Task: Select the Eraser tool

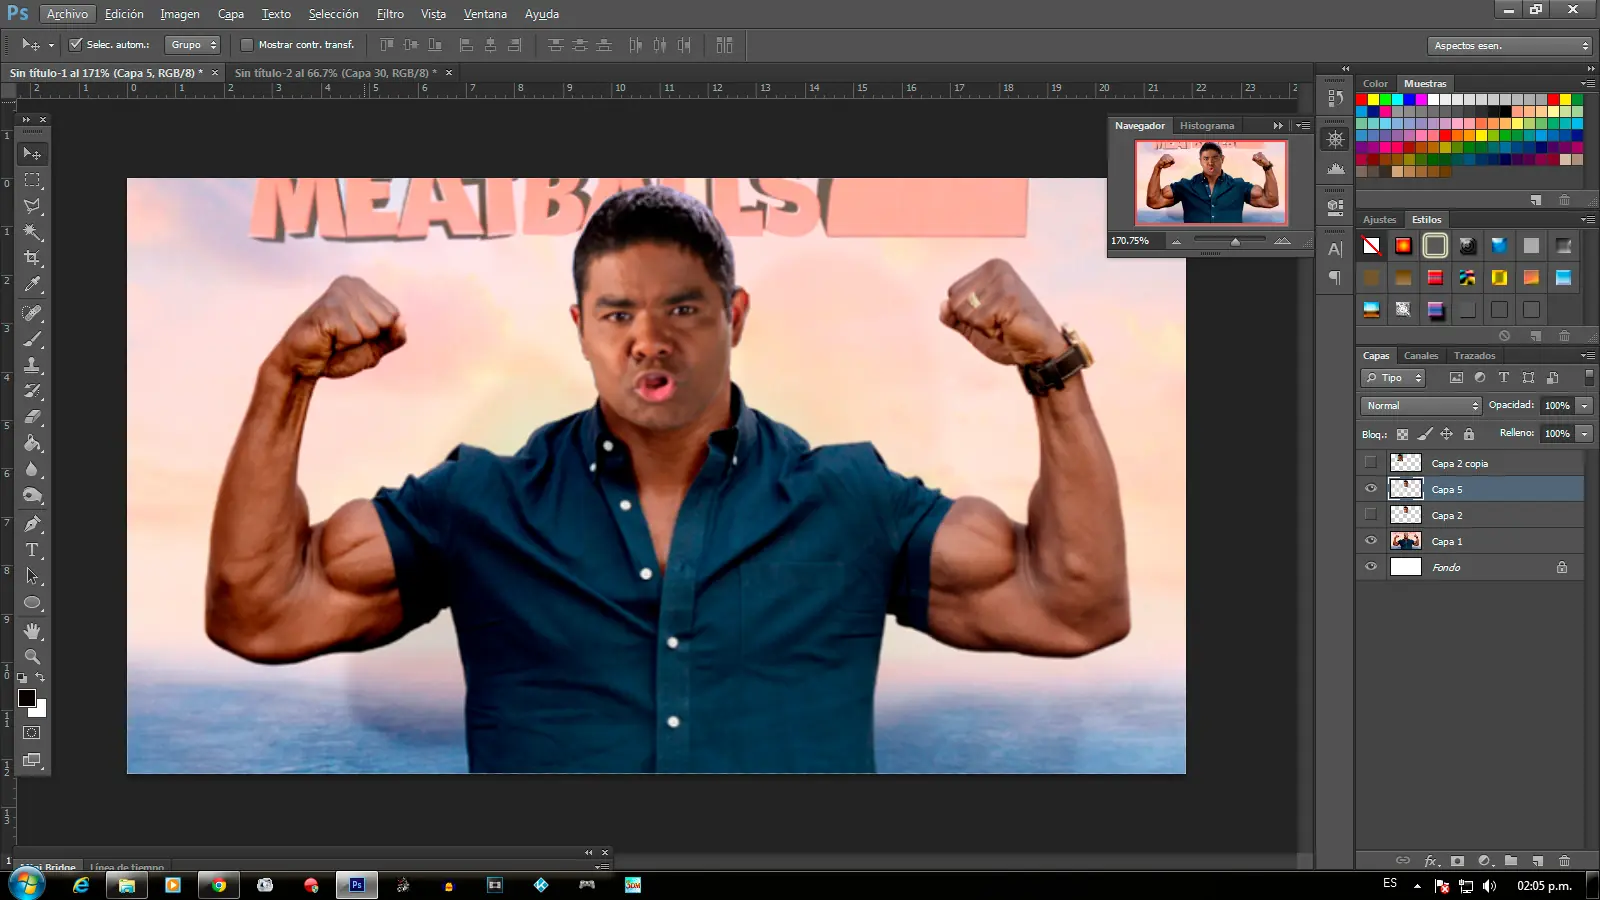Action: click(32, 417)
